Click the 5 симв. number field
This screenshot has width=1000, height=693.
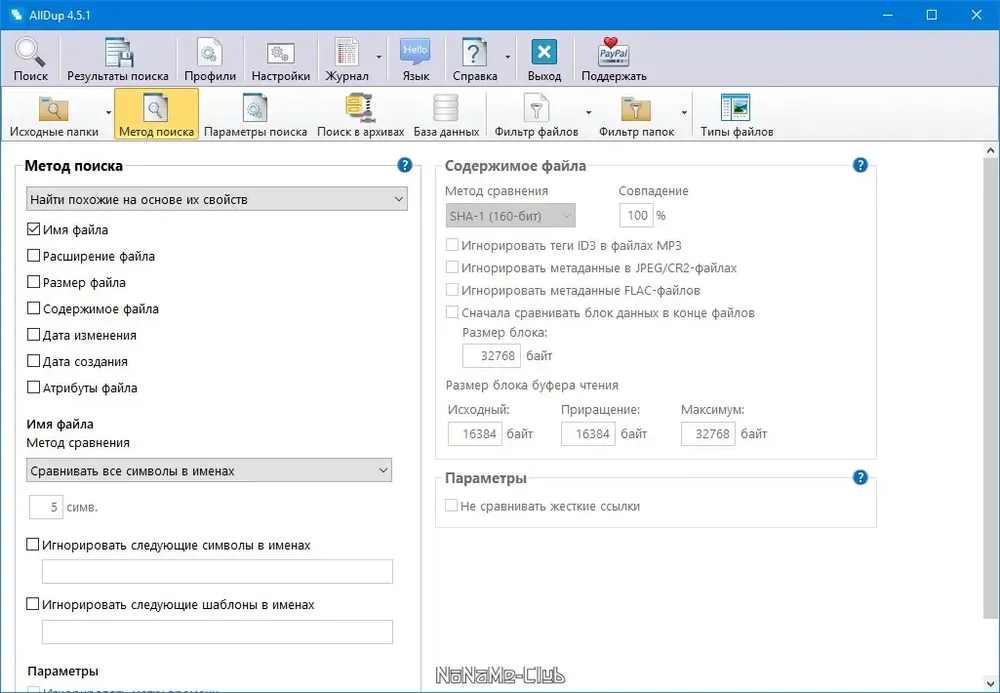(46, 507)
